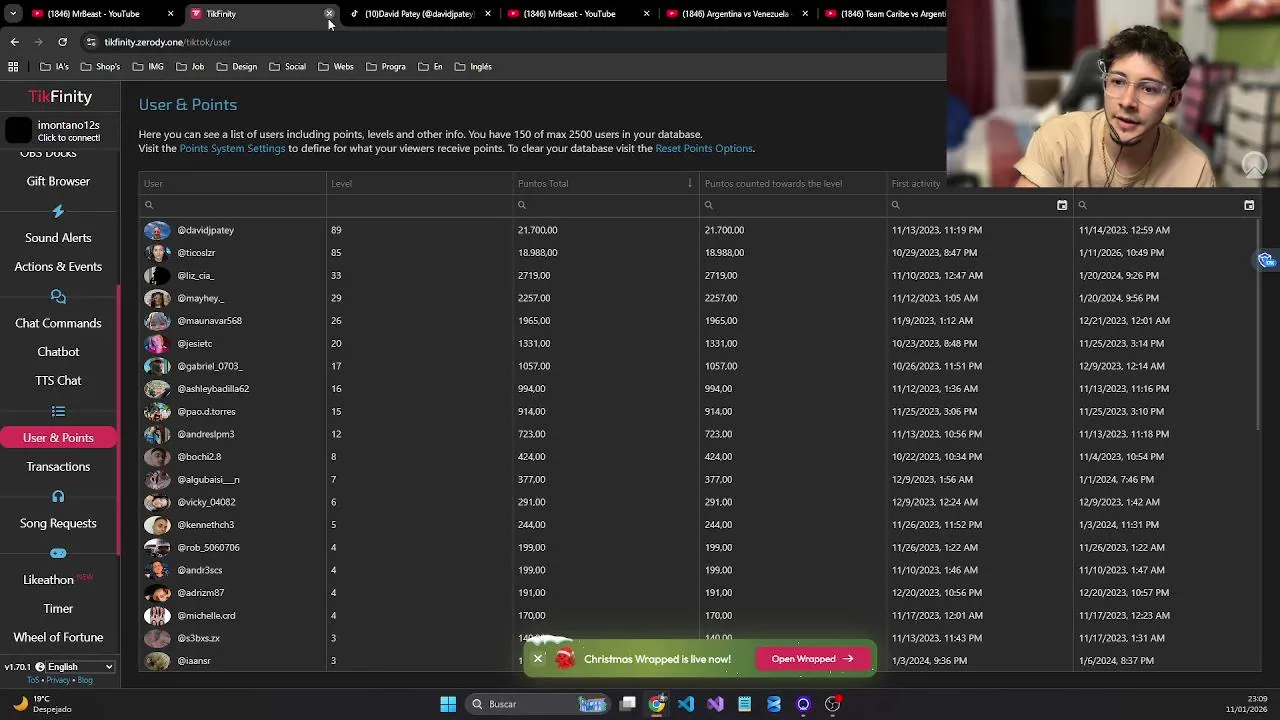Open Chrome from the taskbar
The width and height of the screenshot is (1280, 720).
[657, 704]
